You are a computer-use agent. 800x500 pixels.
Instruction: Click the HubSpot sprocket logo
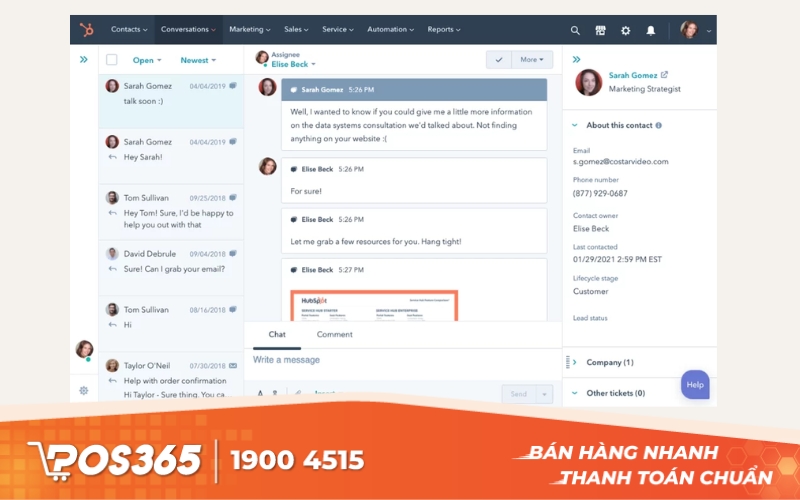point(86,30)
